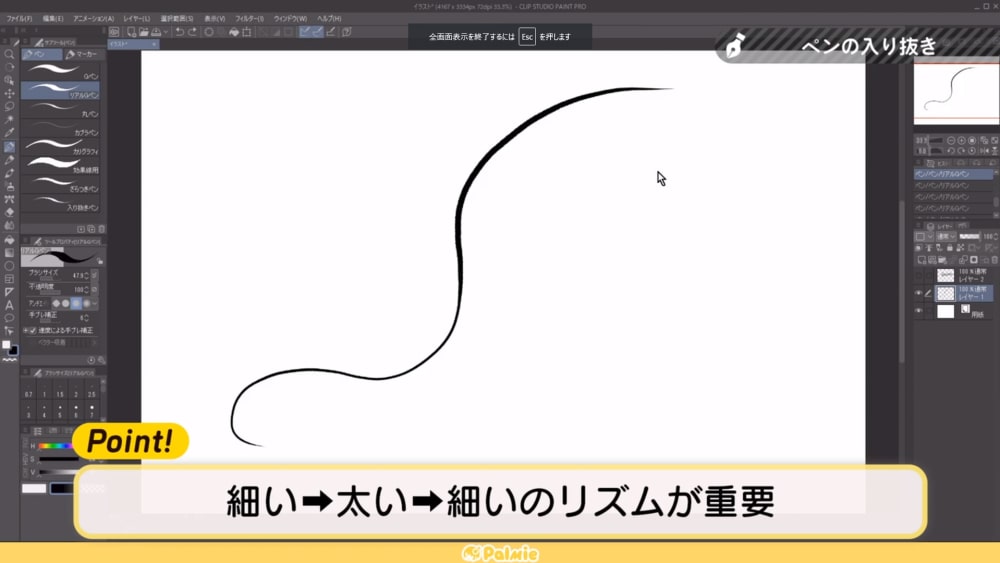Image resolution: width=1000 pixels, height=563 pixels.
Task: Expand the anti-aliasing options arrow
Action: pyautogui.click(x=95, y=303)
